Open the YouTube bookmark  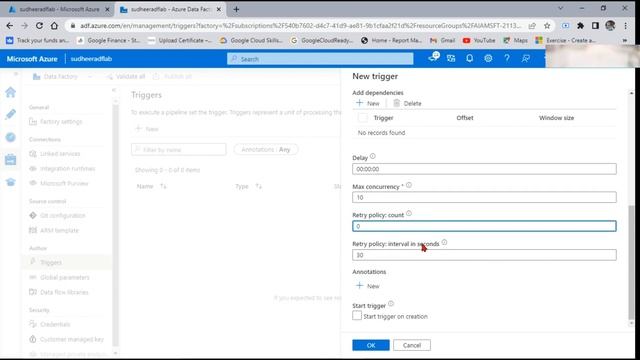pos(479,40)
